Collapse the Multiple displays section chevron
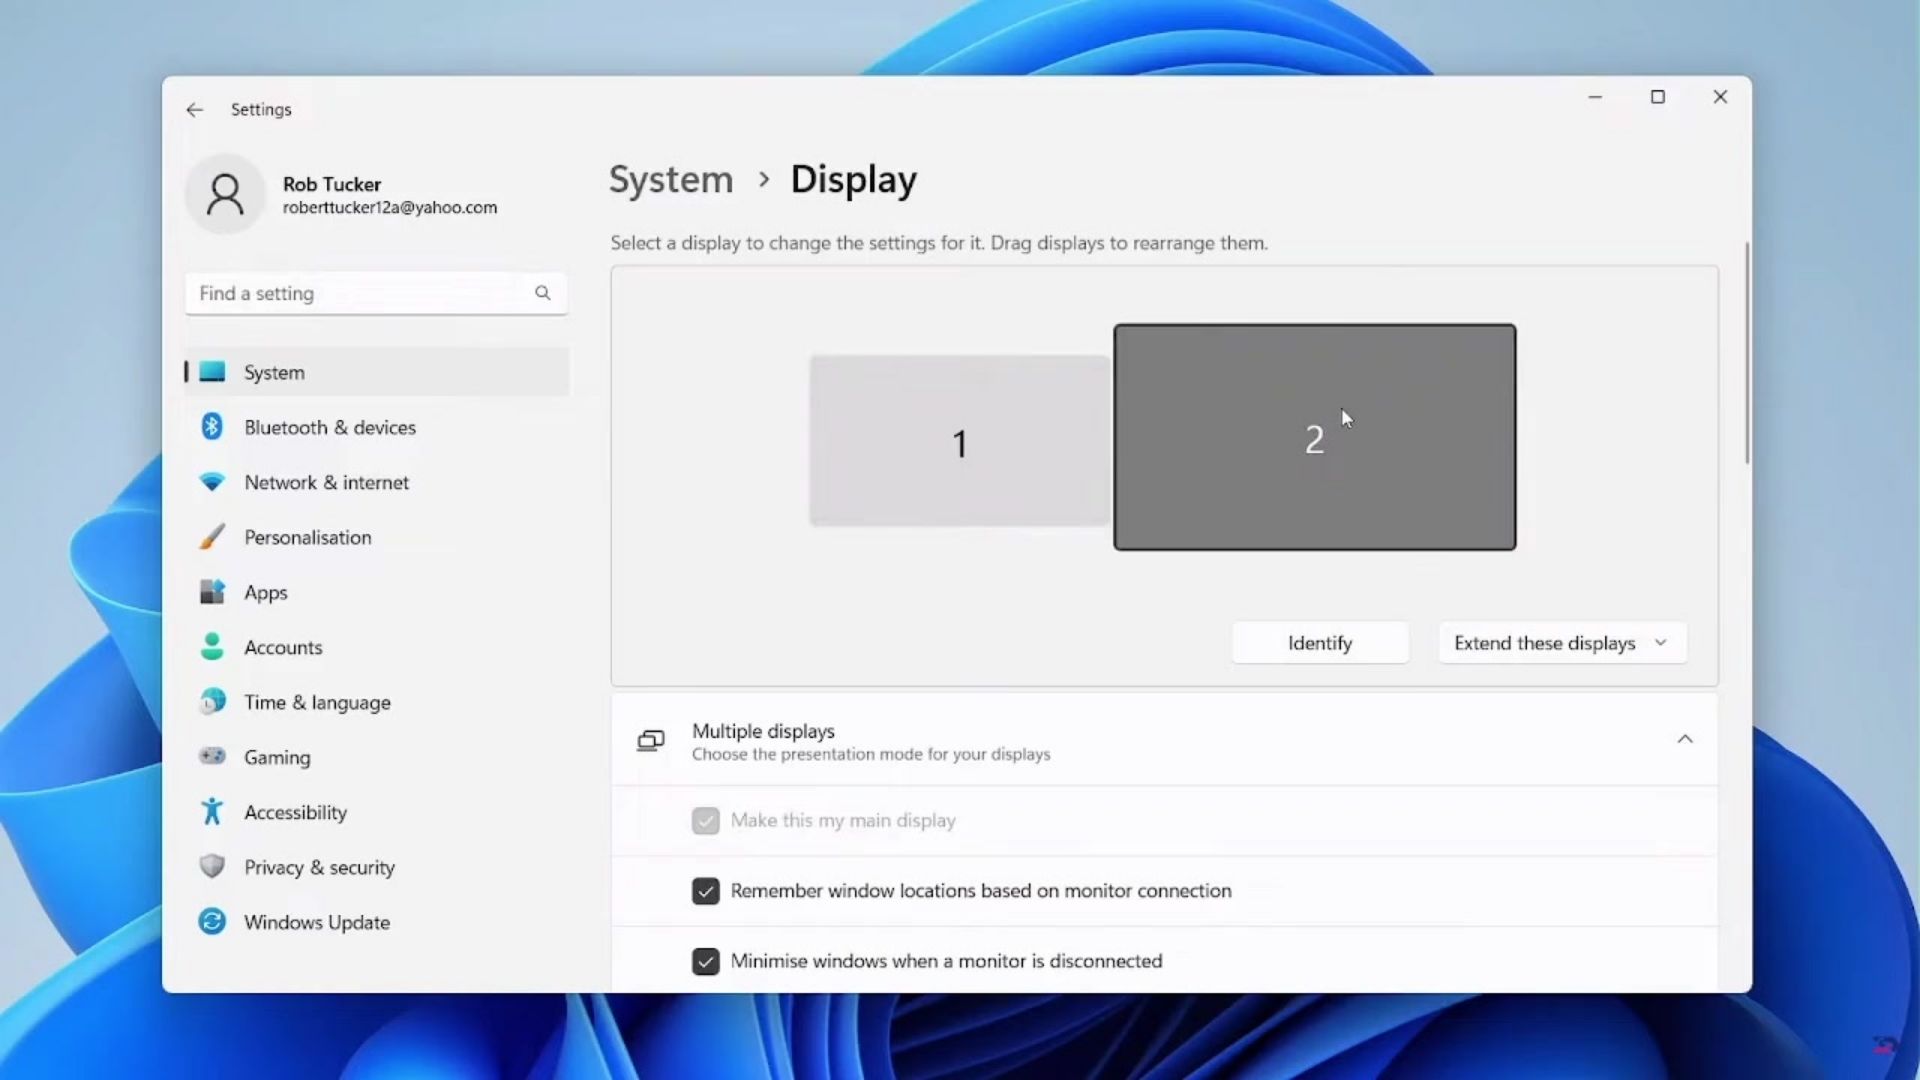This screenshot has width=1920, height=1080. 1685,740
